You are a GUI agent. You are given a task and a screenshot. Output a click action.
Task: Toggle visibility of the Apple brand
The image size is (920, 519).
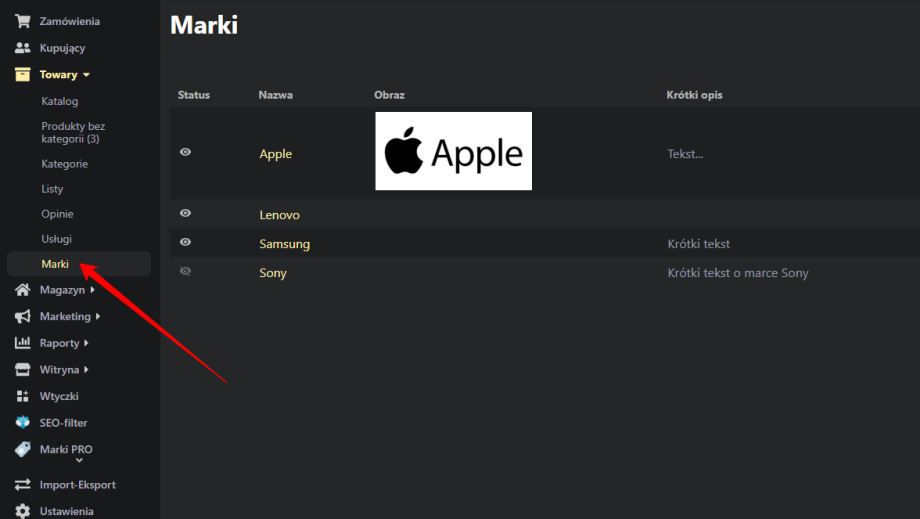coord(185,152)
